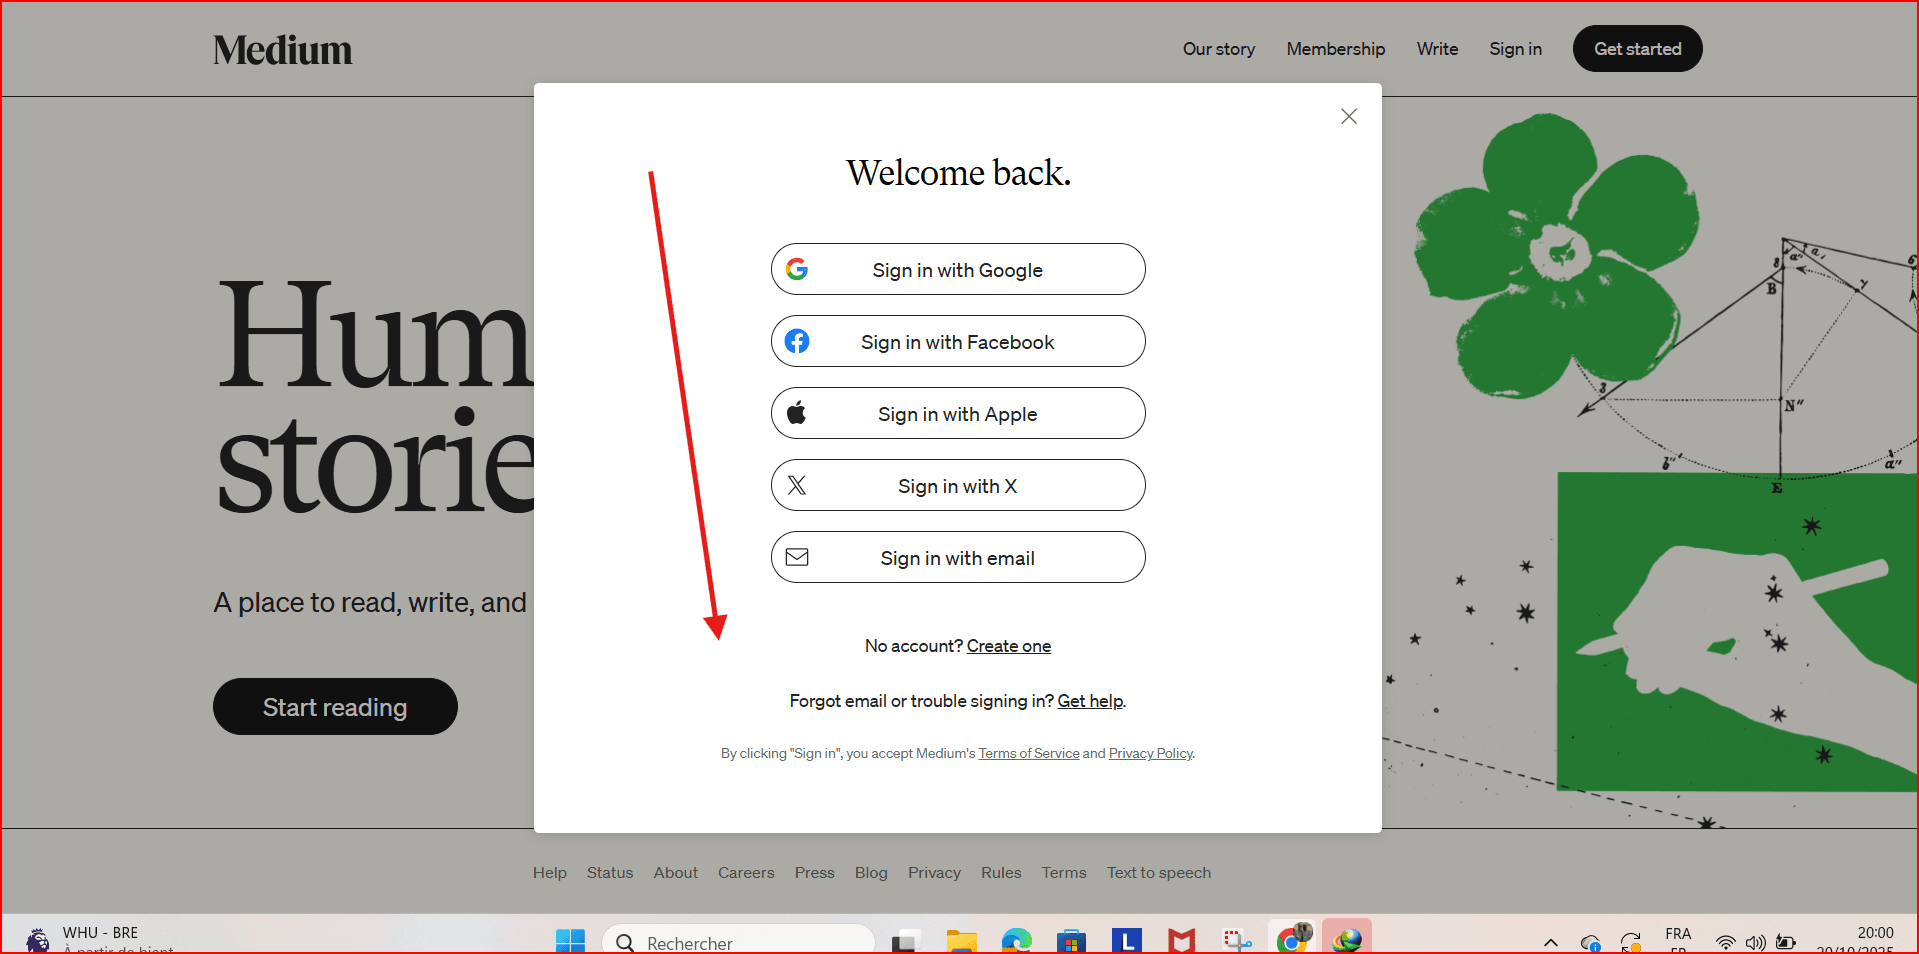This screenshot has width=1919, height=954.
Task: Click the envelope email icon
Action: (797, 558)
